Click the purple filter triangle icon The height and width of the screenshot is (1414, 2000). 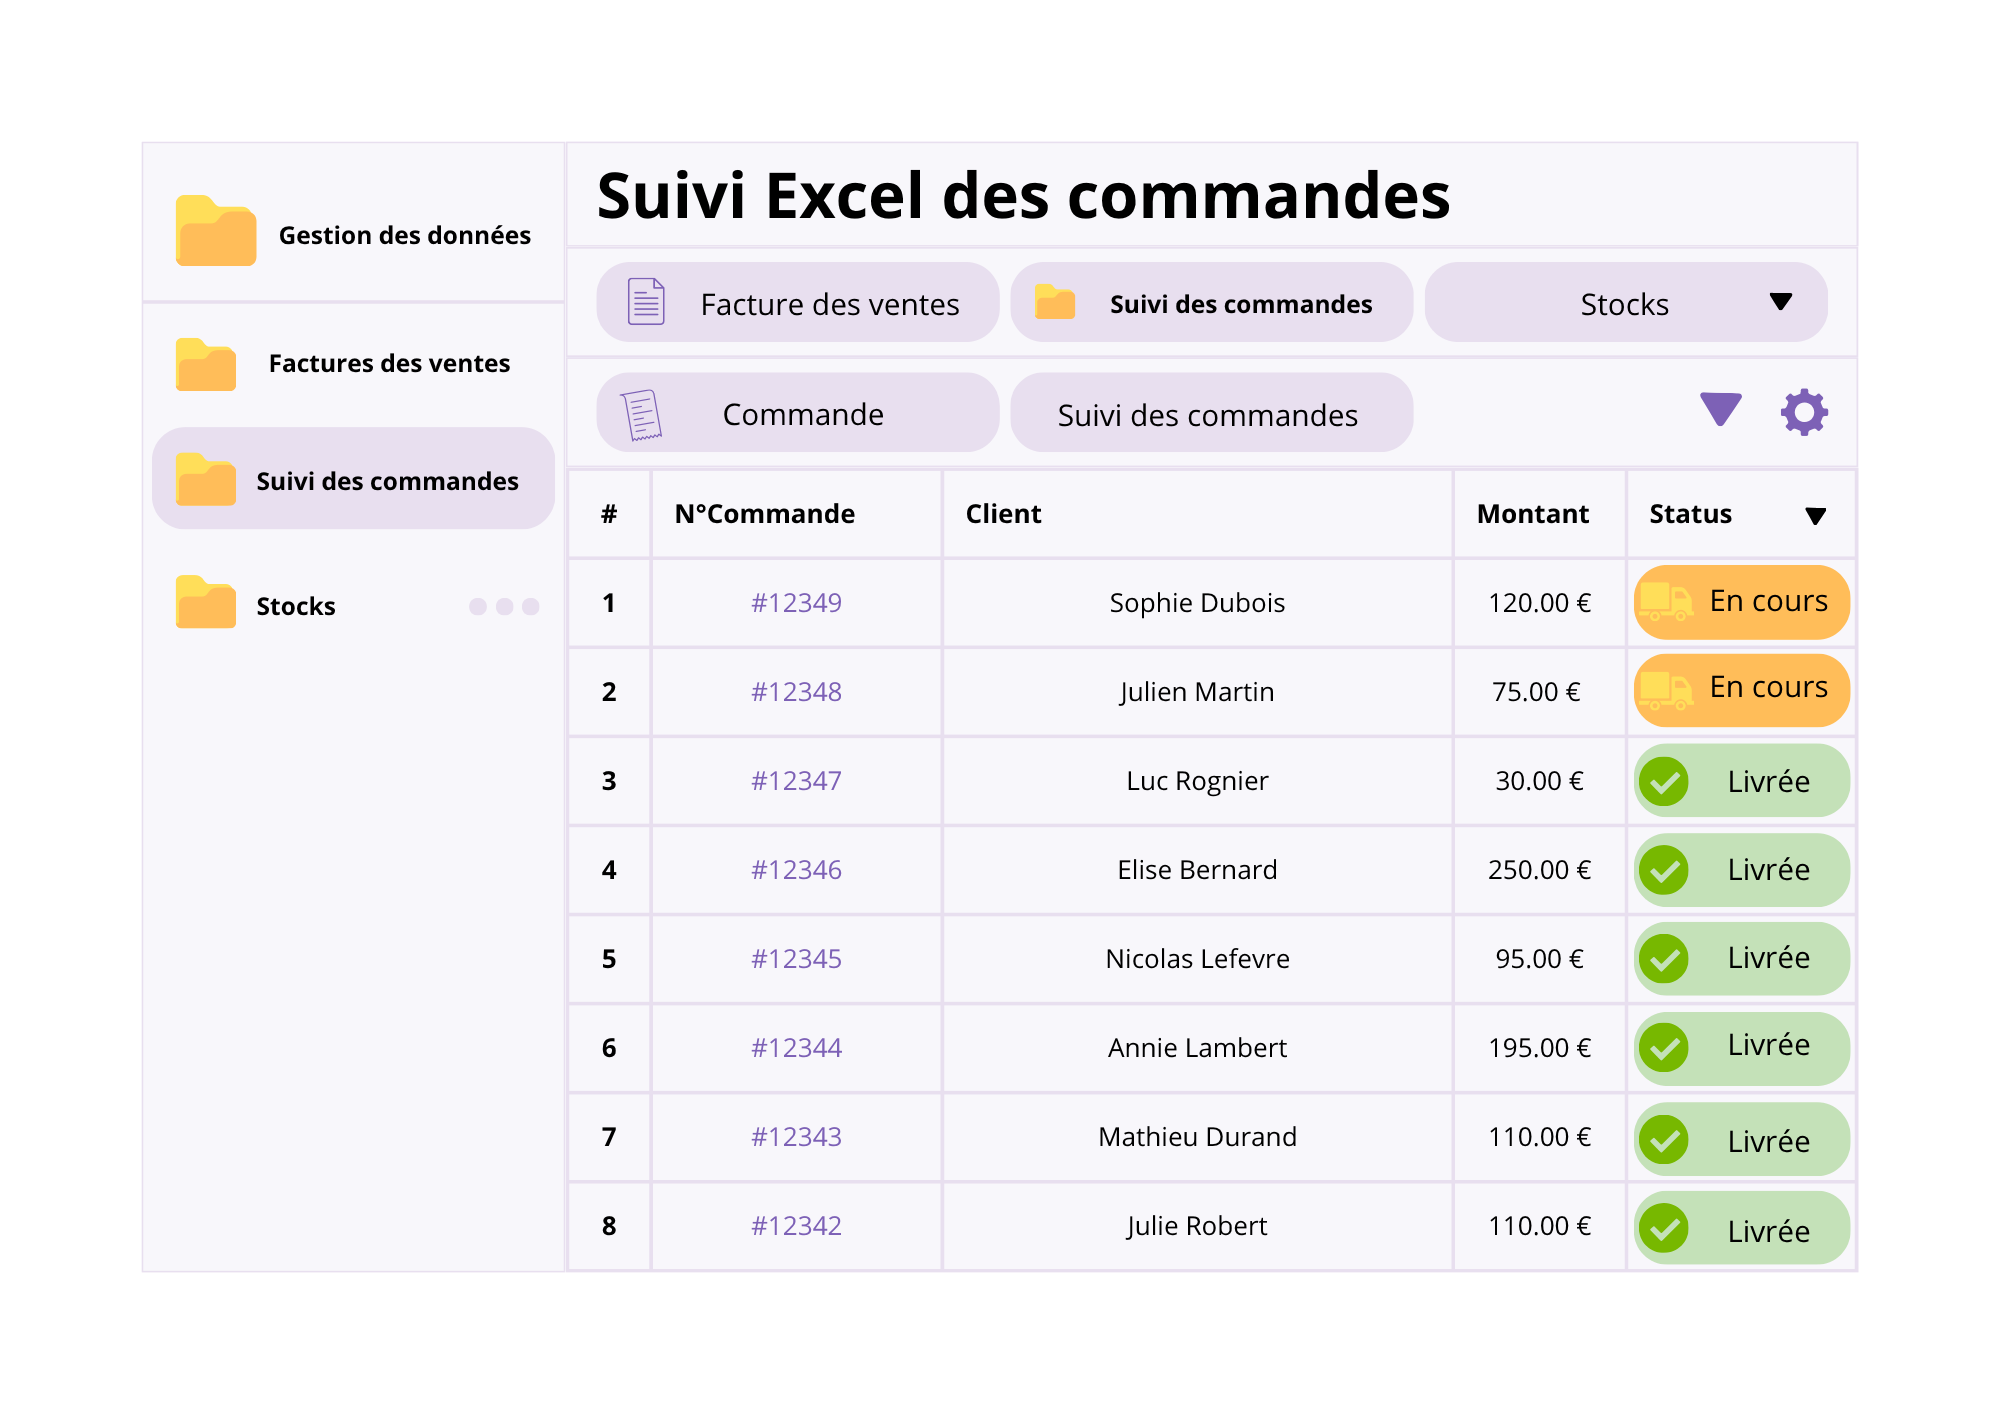pos(1720,408)
